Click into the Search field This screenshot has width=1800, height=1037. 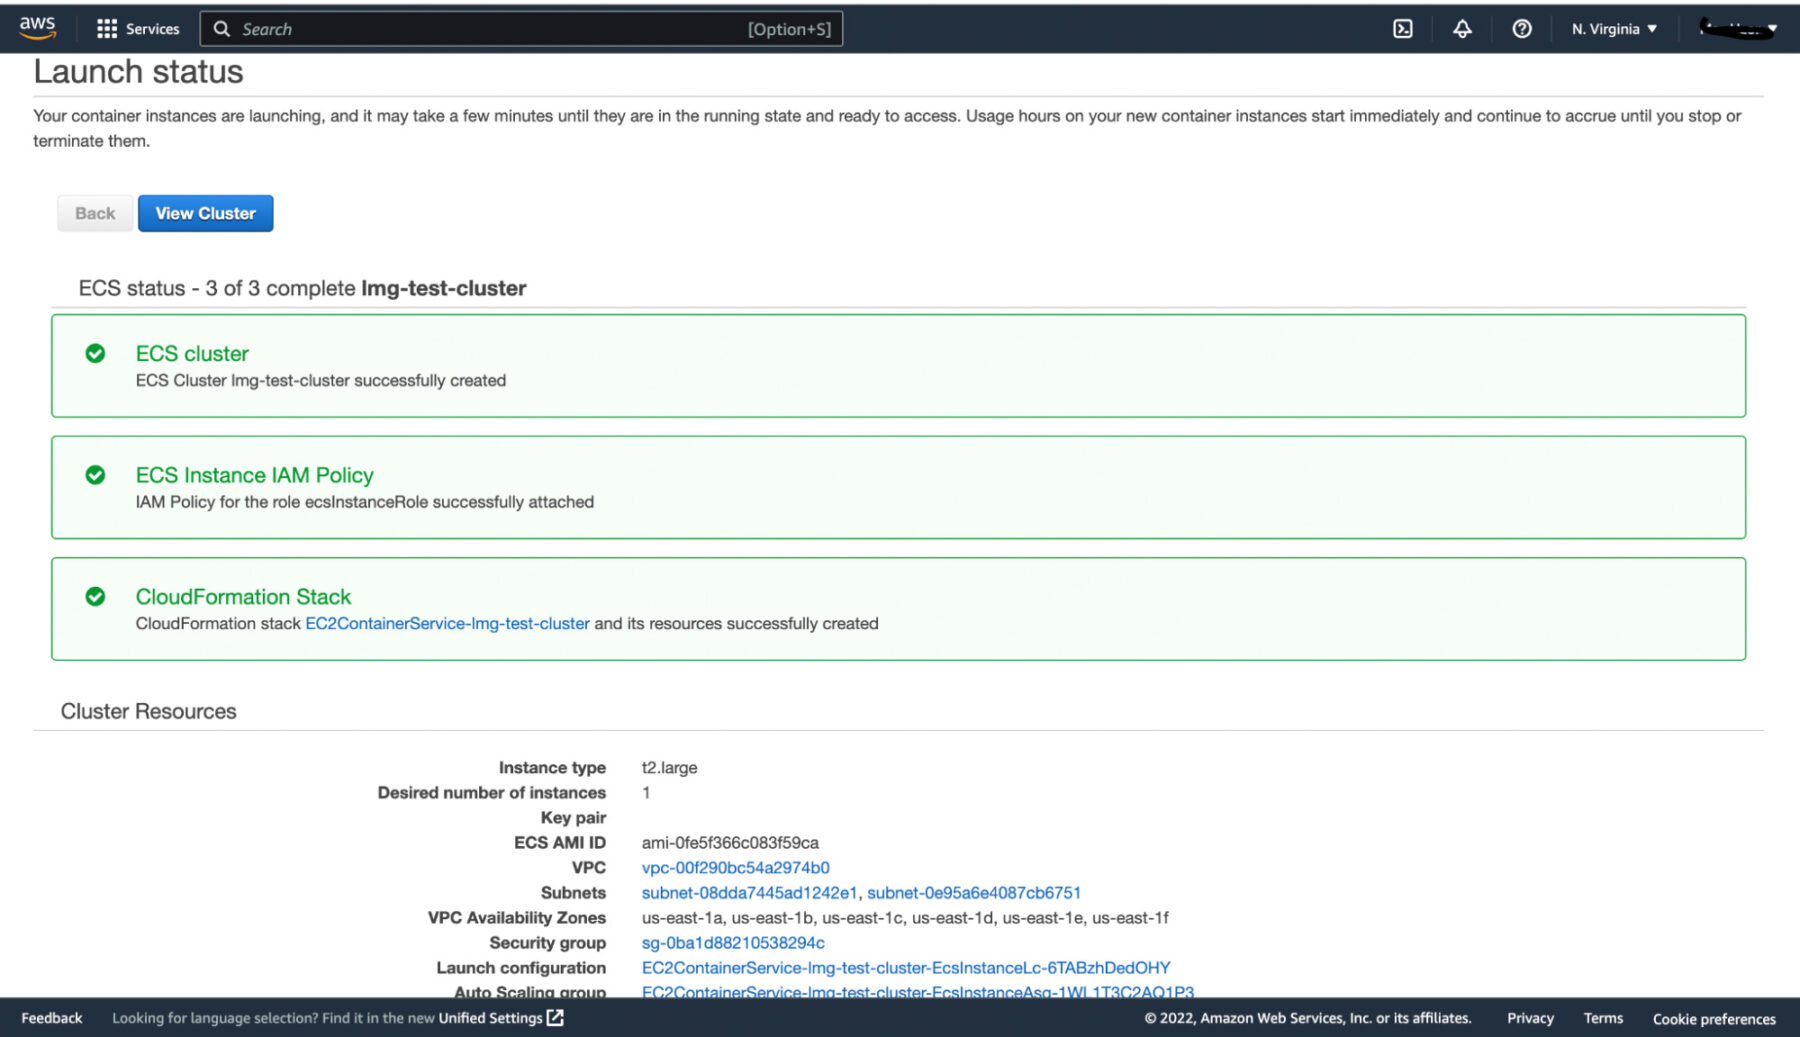[521, 29]
